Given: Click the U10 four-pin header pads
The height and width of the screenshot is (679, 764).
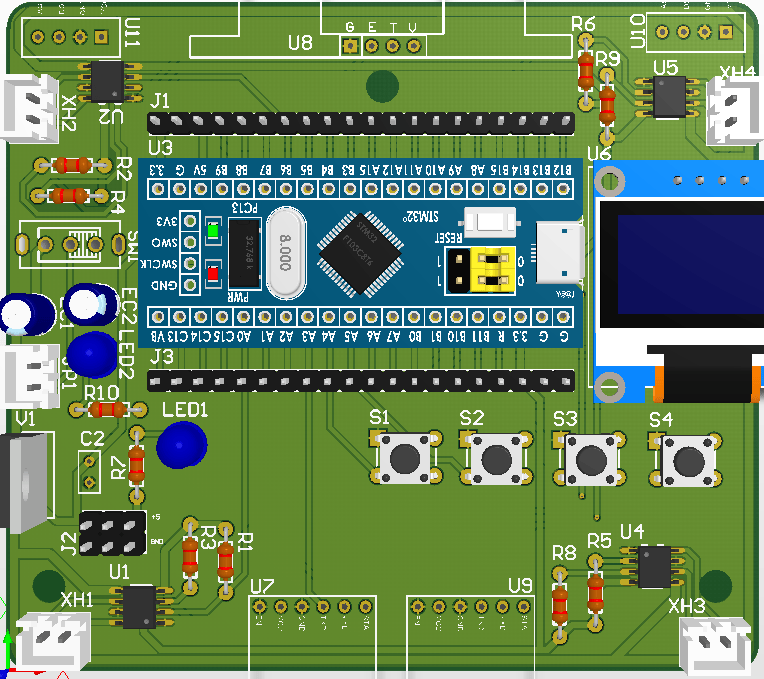Looking at the screenshot, I should [694, 32].
